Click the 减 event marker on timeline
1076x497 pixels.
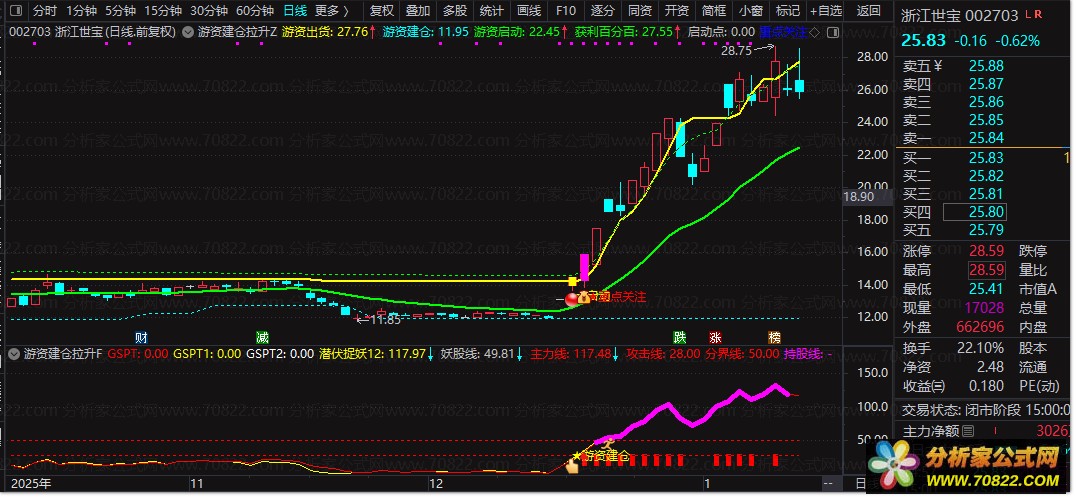click(x=262, y=337)
